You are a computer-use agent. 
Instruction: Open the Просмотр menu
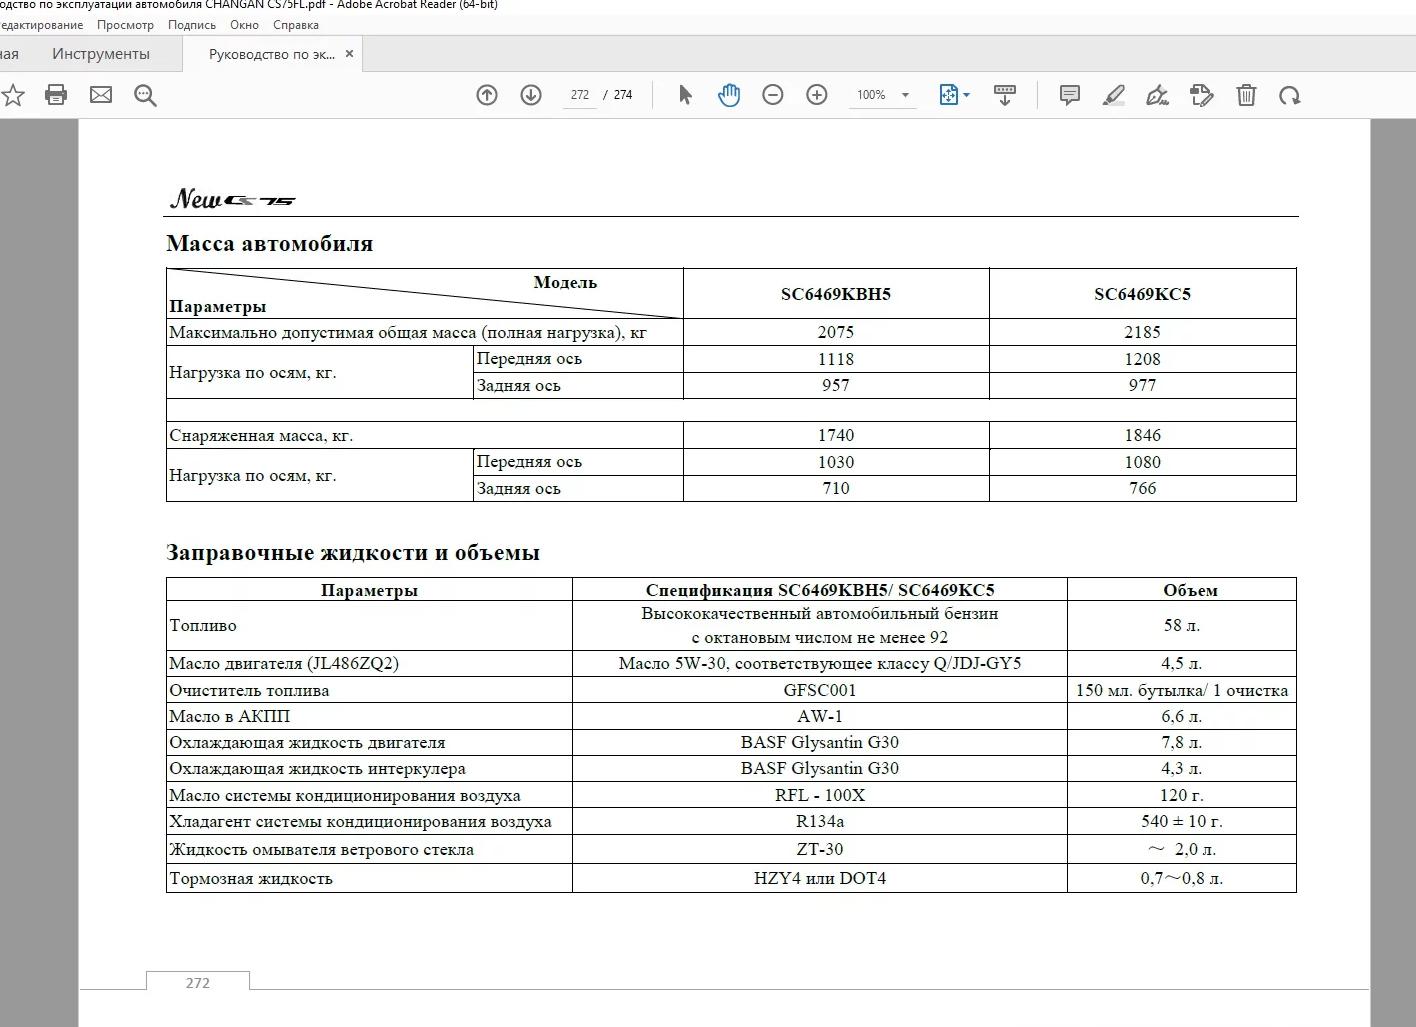(126, 25)
